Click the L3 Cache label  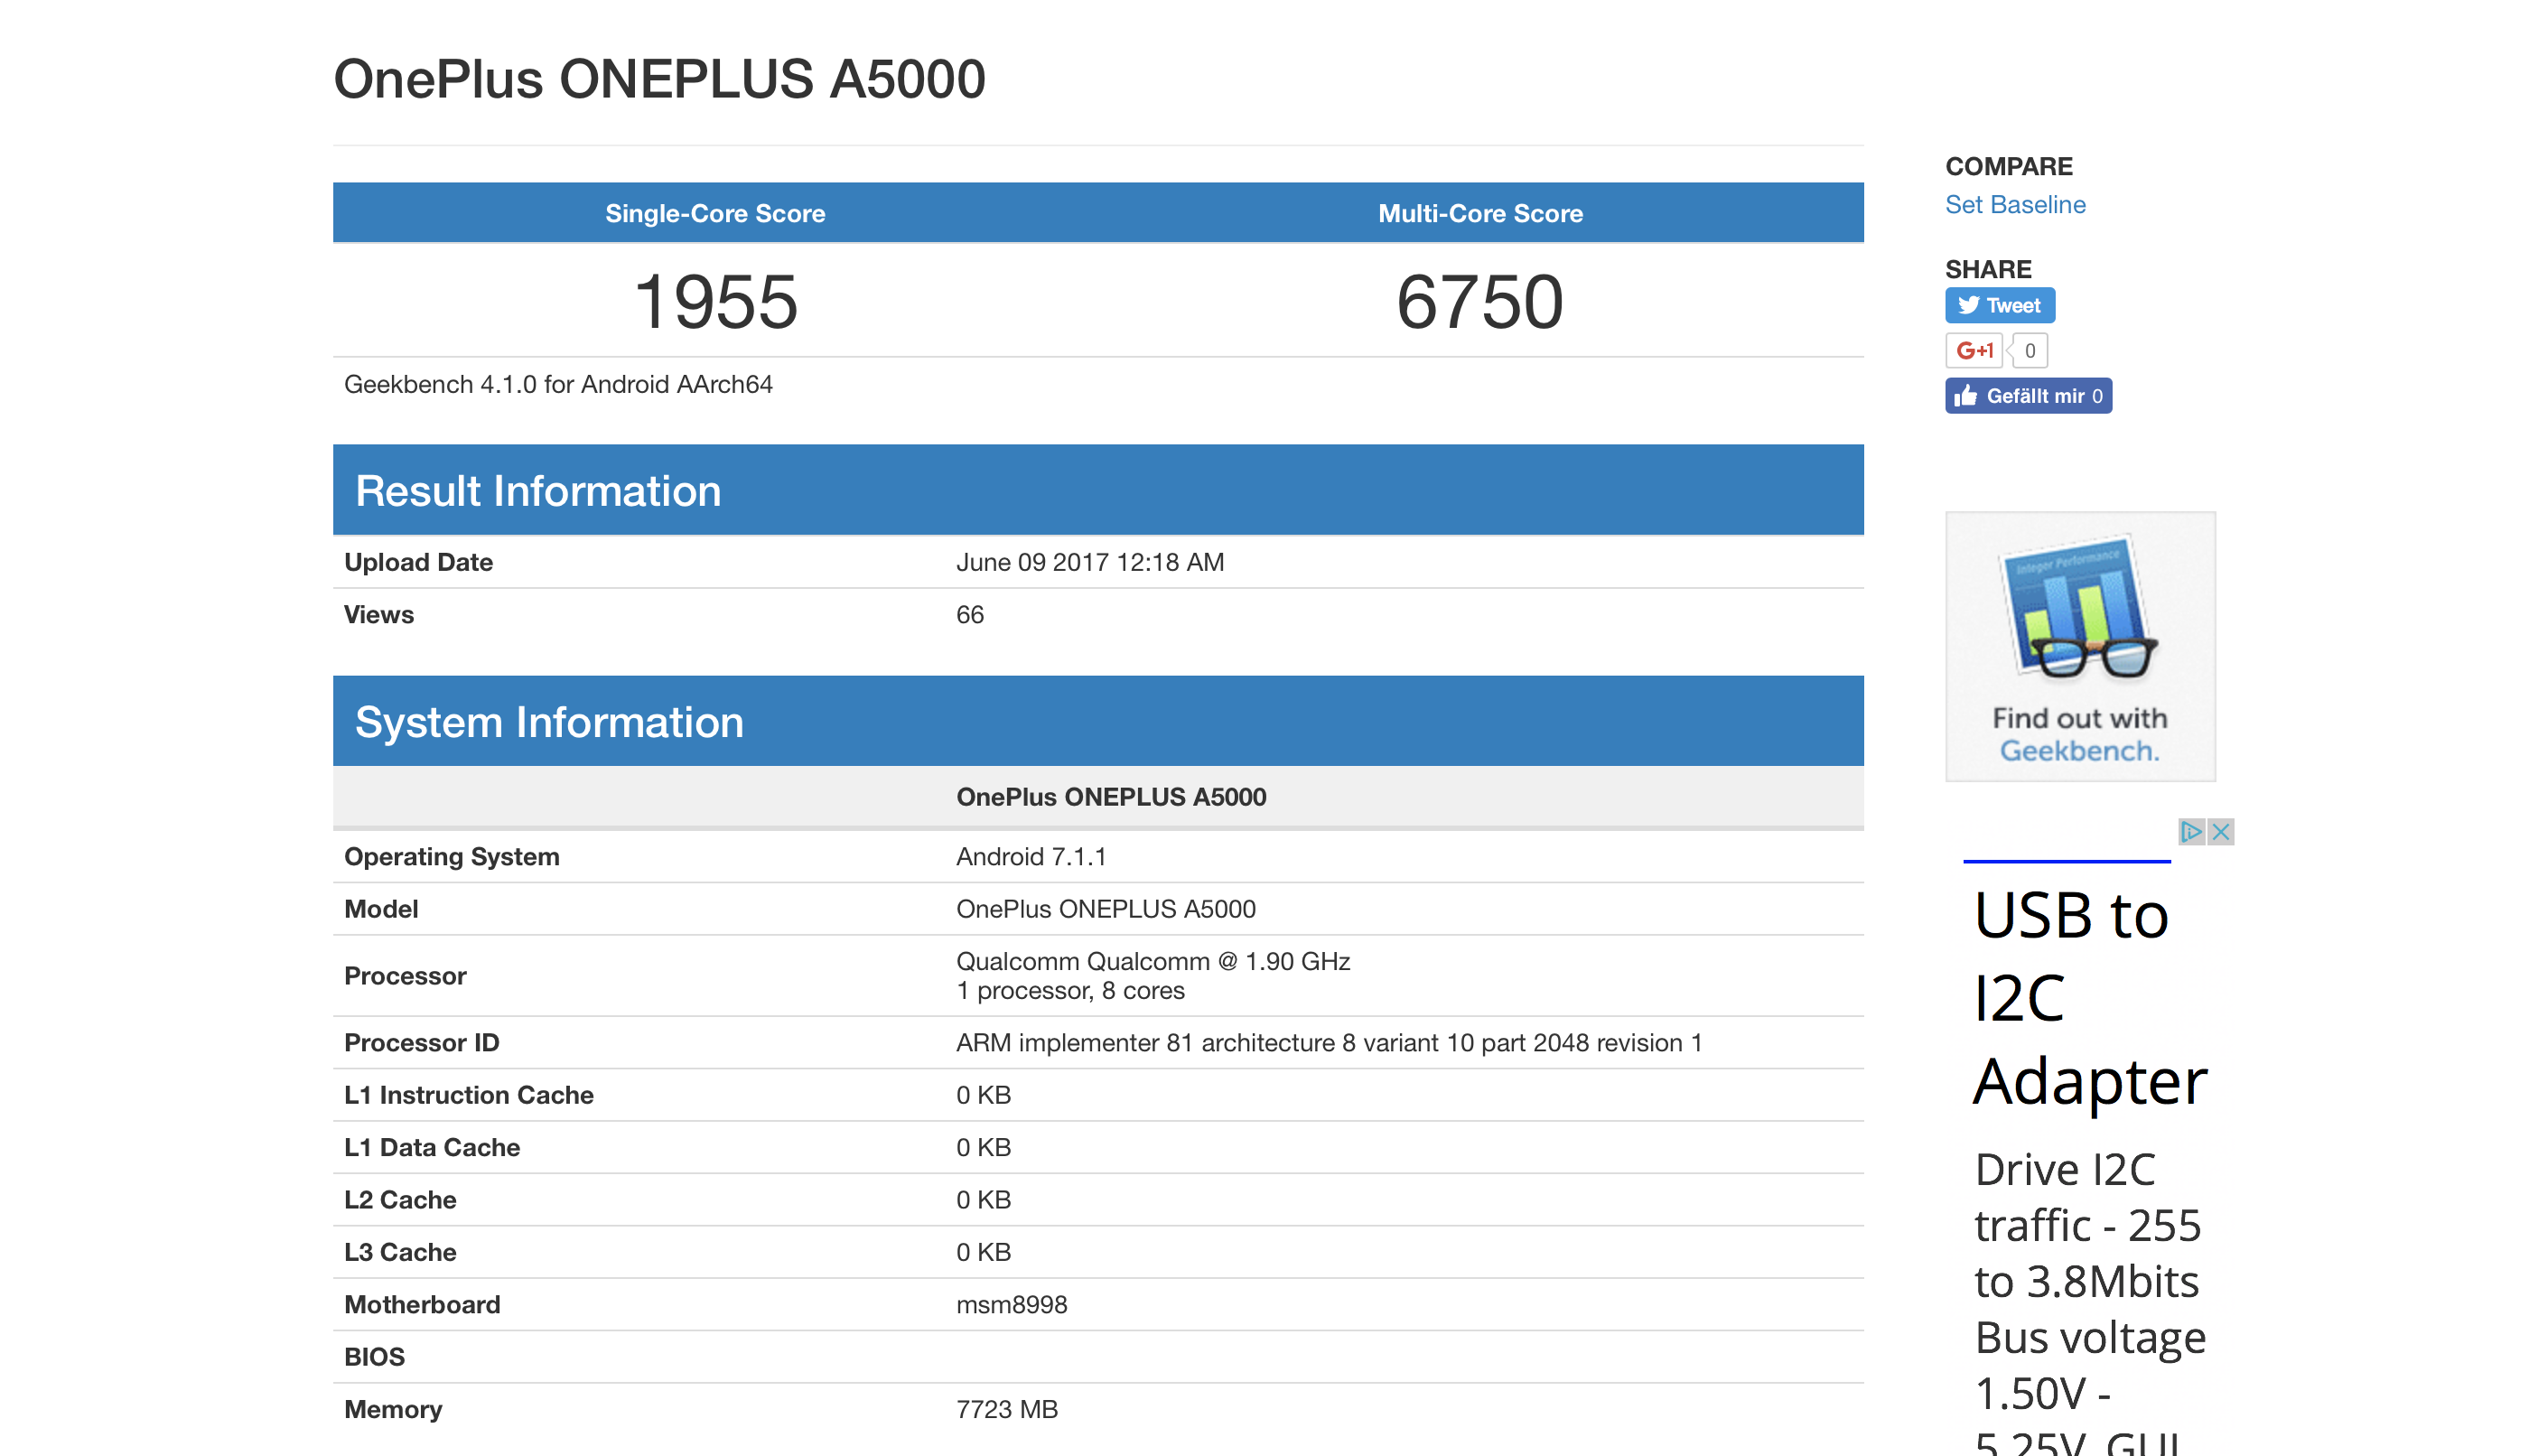[399, 1252]
